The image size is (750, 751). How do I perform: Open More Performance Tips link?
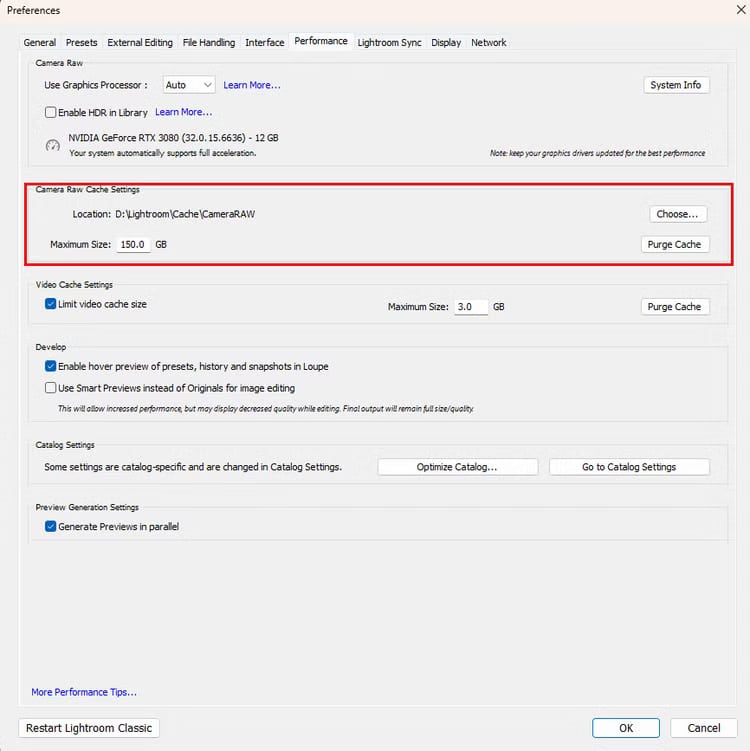(x=84, y=692)
